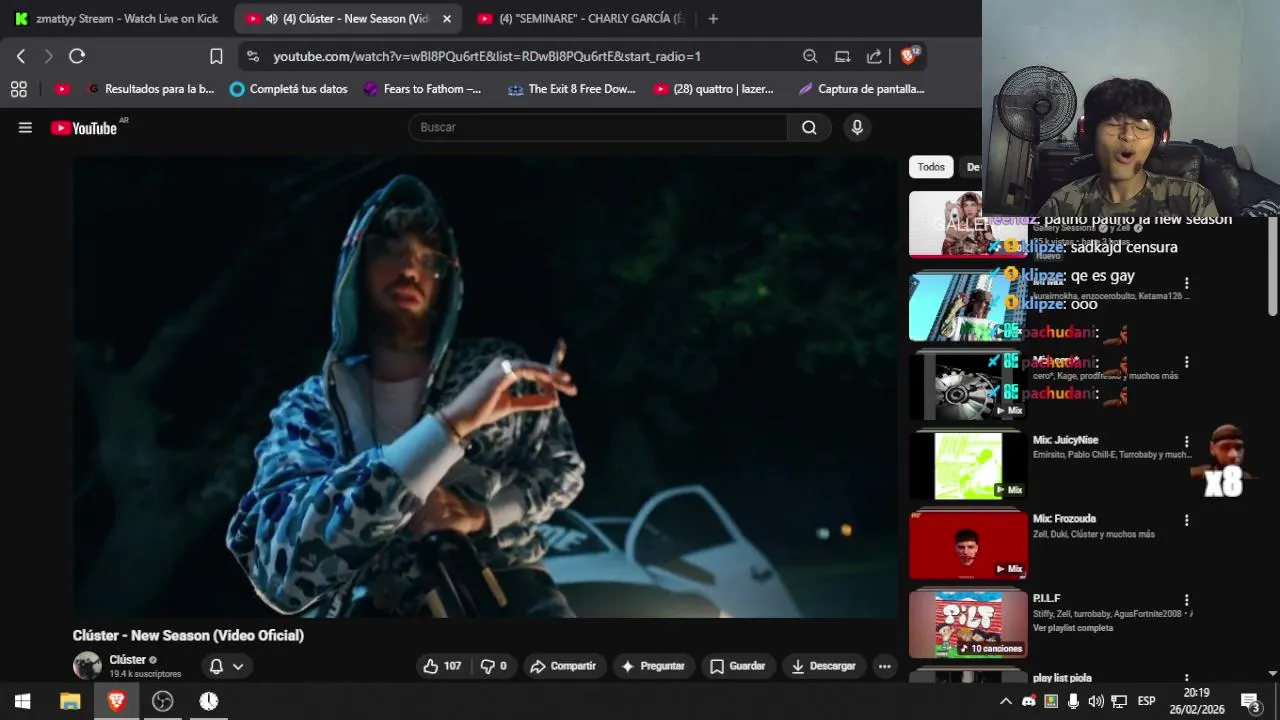Select the Todos filter chip

(x=931, y=167)
